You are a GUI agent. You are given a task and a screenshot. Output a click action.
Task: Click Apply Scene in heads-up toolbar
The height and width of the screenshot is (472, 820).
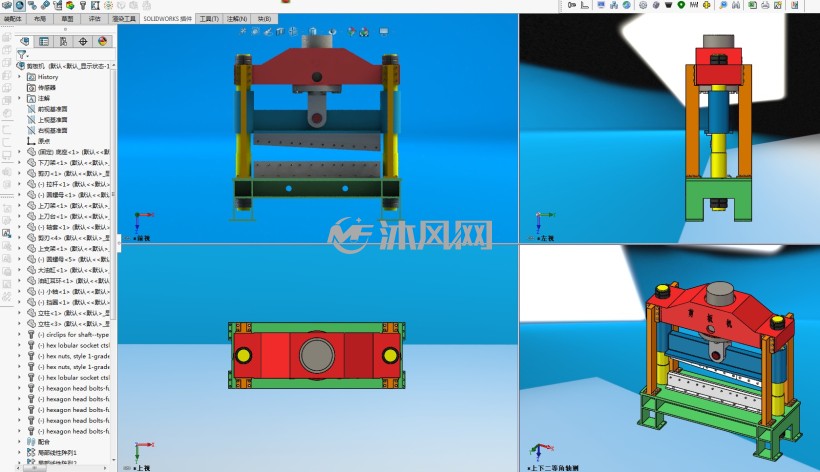[364, 32]
